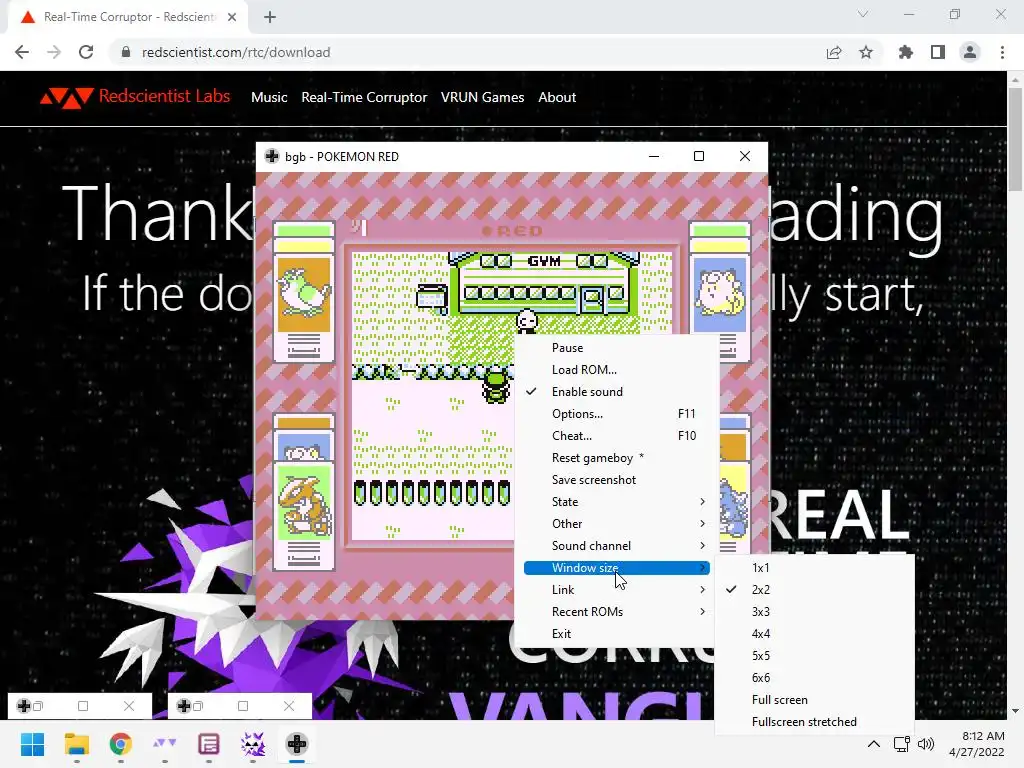The width and height of the screenshot is (1024, 768).
Task: Open the purple Redscientist app in the taskbar
Action: (x=165, y=744)
